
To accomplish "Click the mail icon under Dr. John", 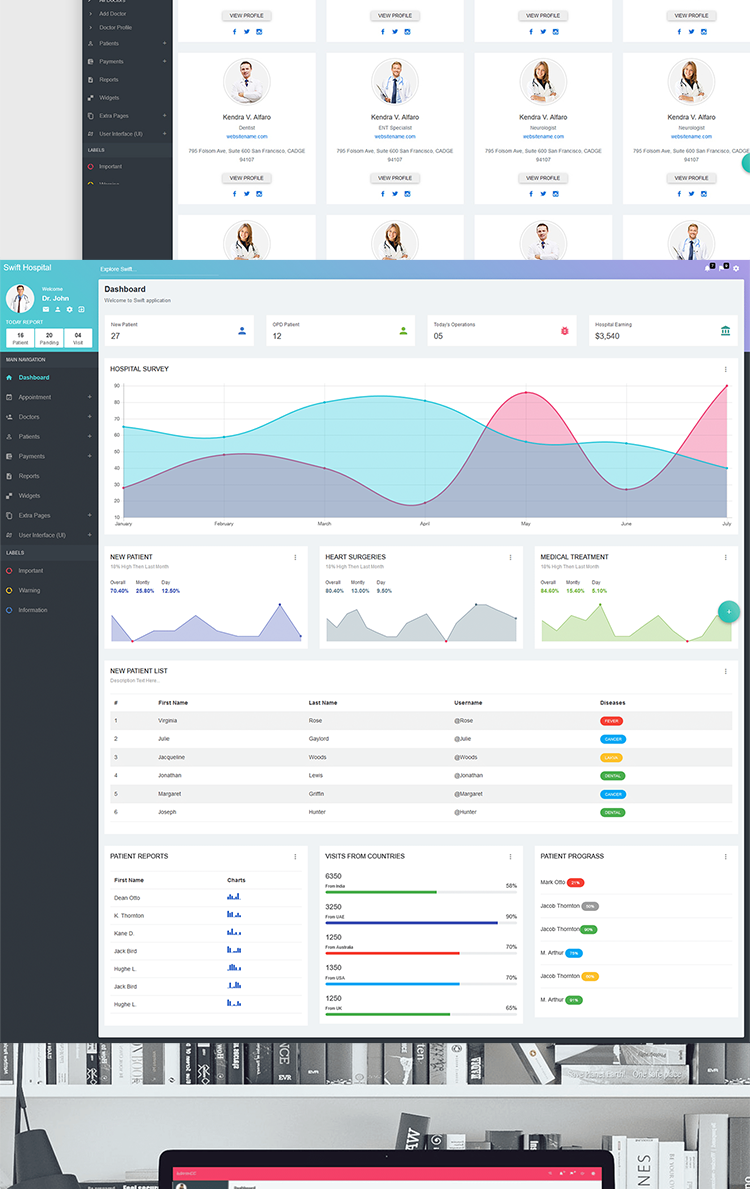I will pos(45,310).
